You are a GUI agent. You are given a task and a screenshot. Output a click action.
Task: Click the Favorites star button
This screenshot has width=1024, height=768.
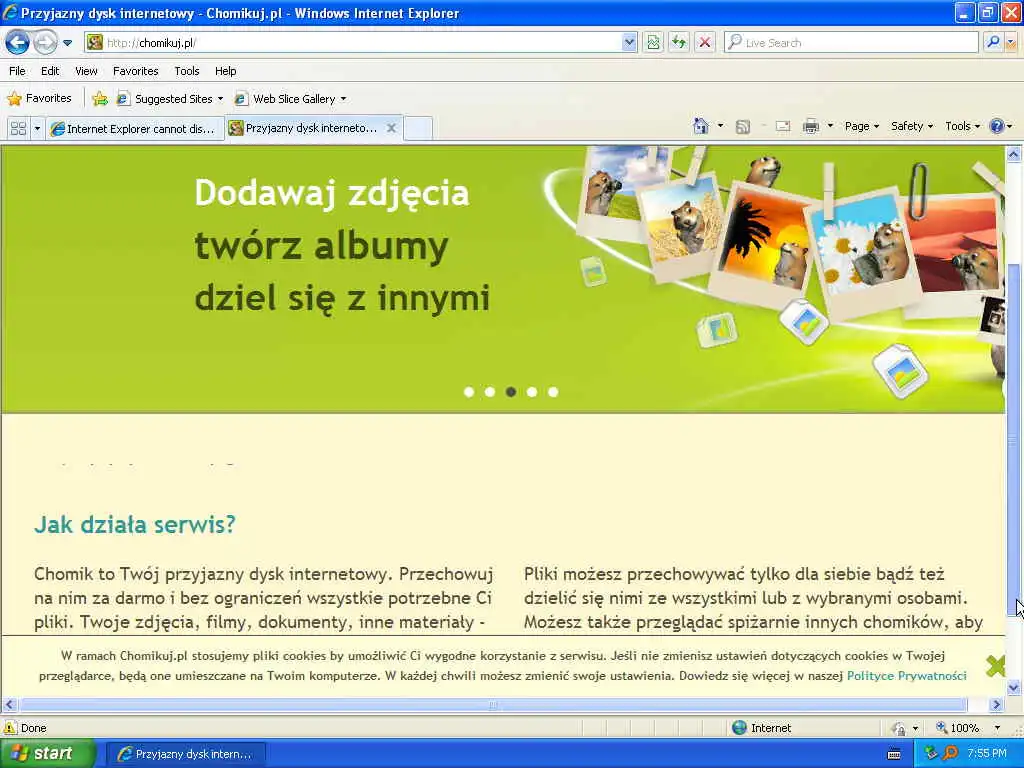point(39,99)
